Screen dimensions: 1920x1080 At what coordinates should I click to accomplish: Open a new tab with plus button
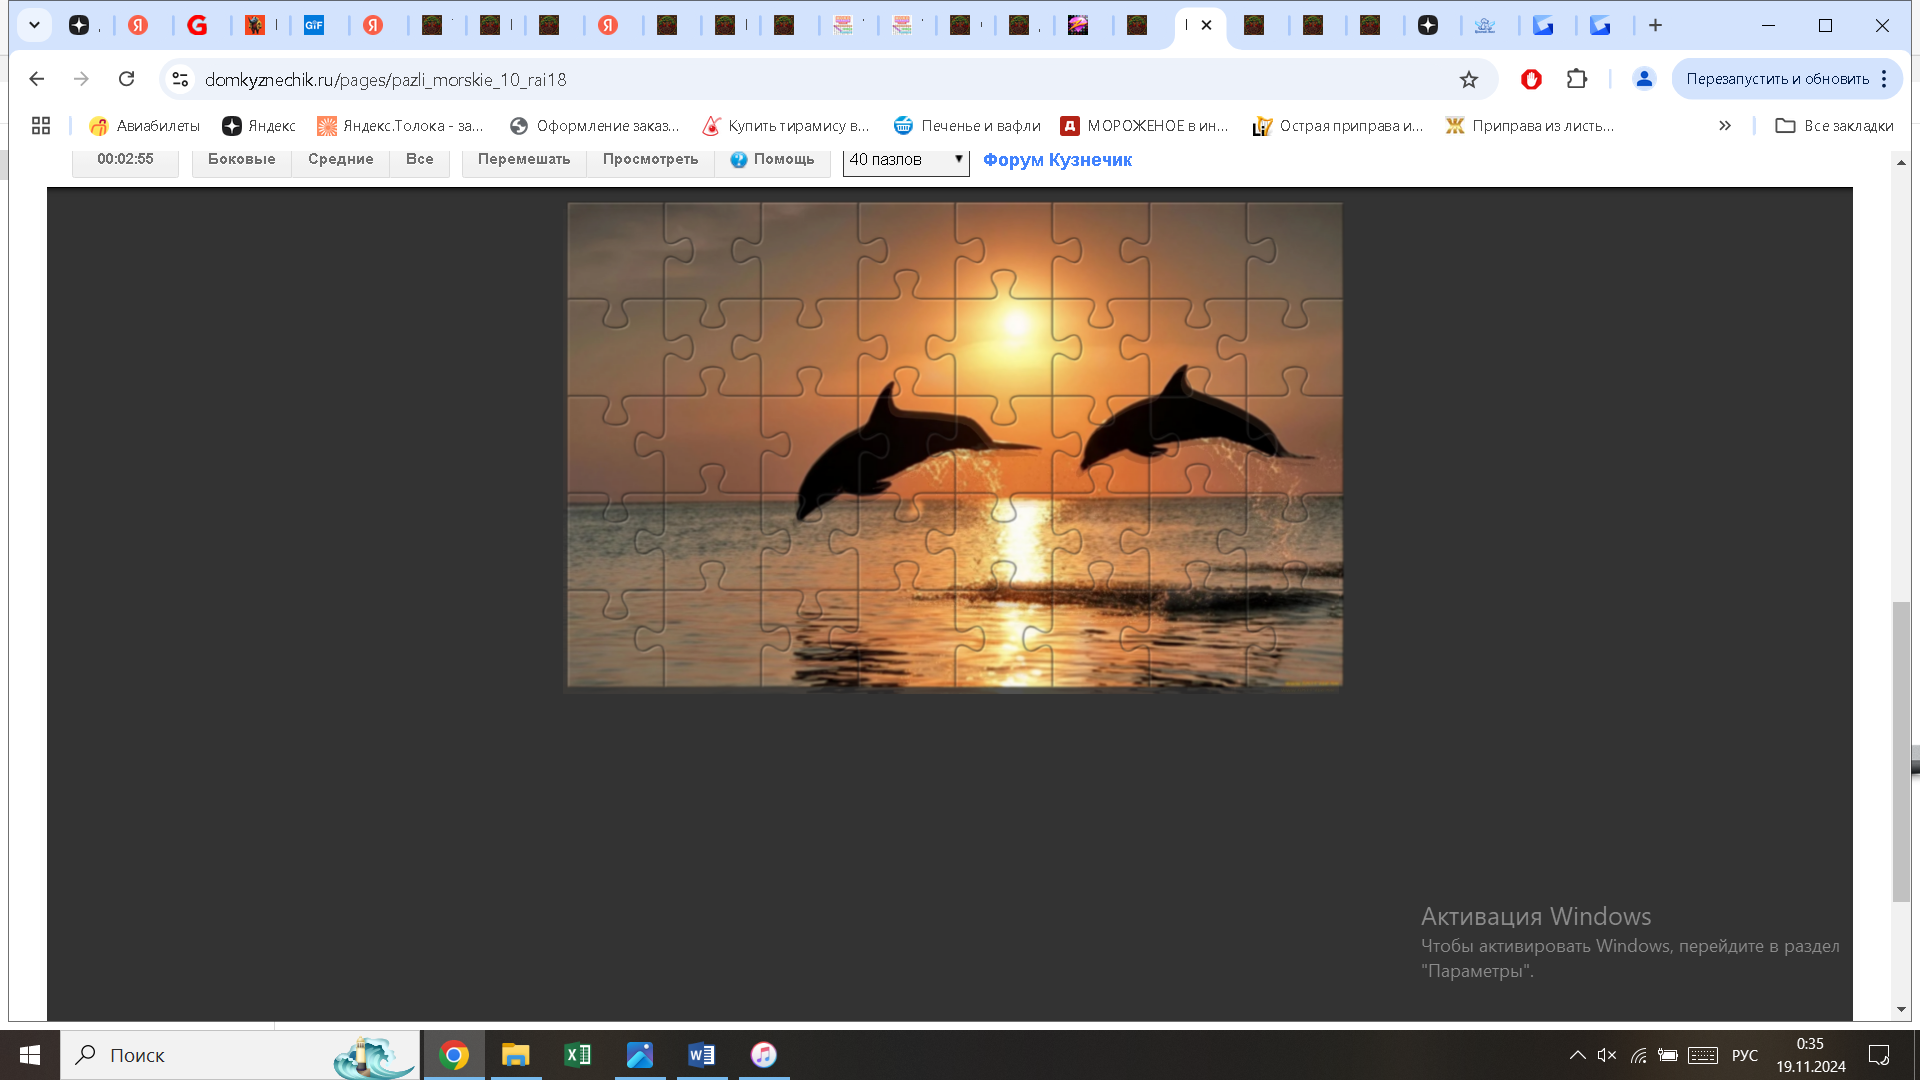coord(1655,25)
